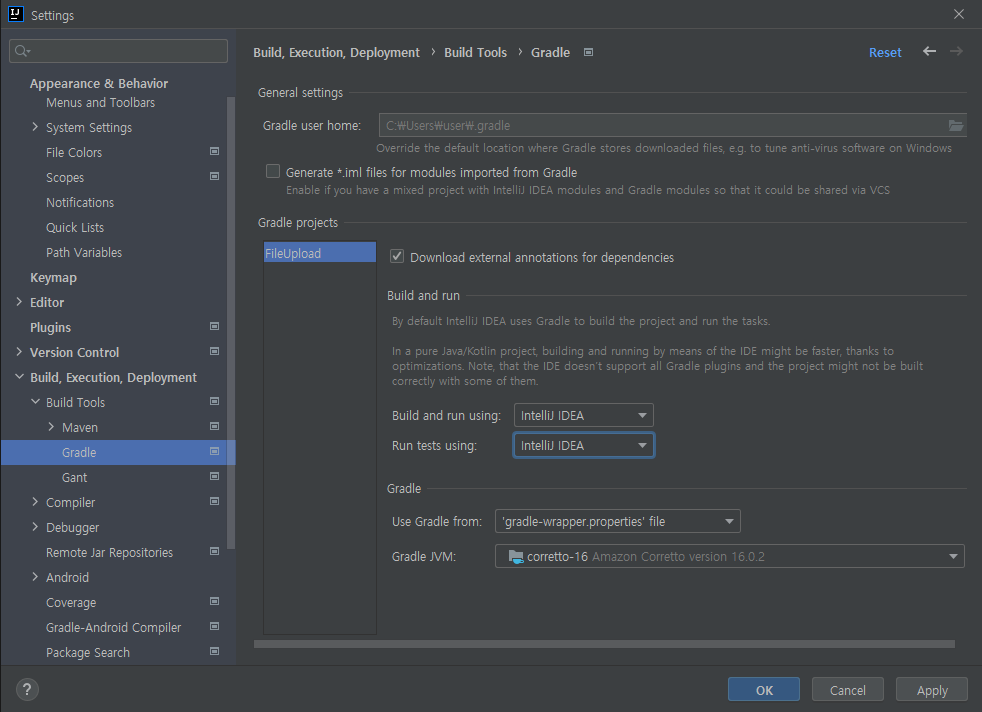
Task: Expand the Compiler node
Action: (x=35, y=502)
